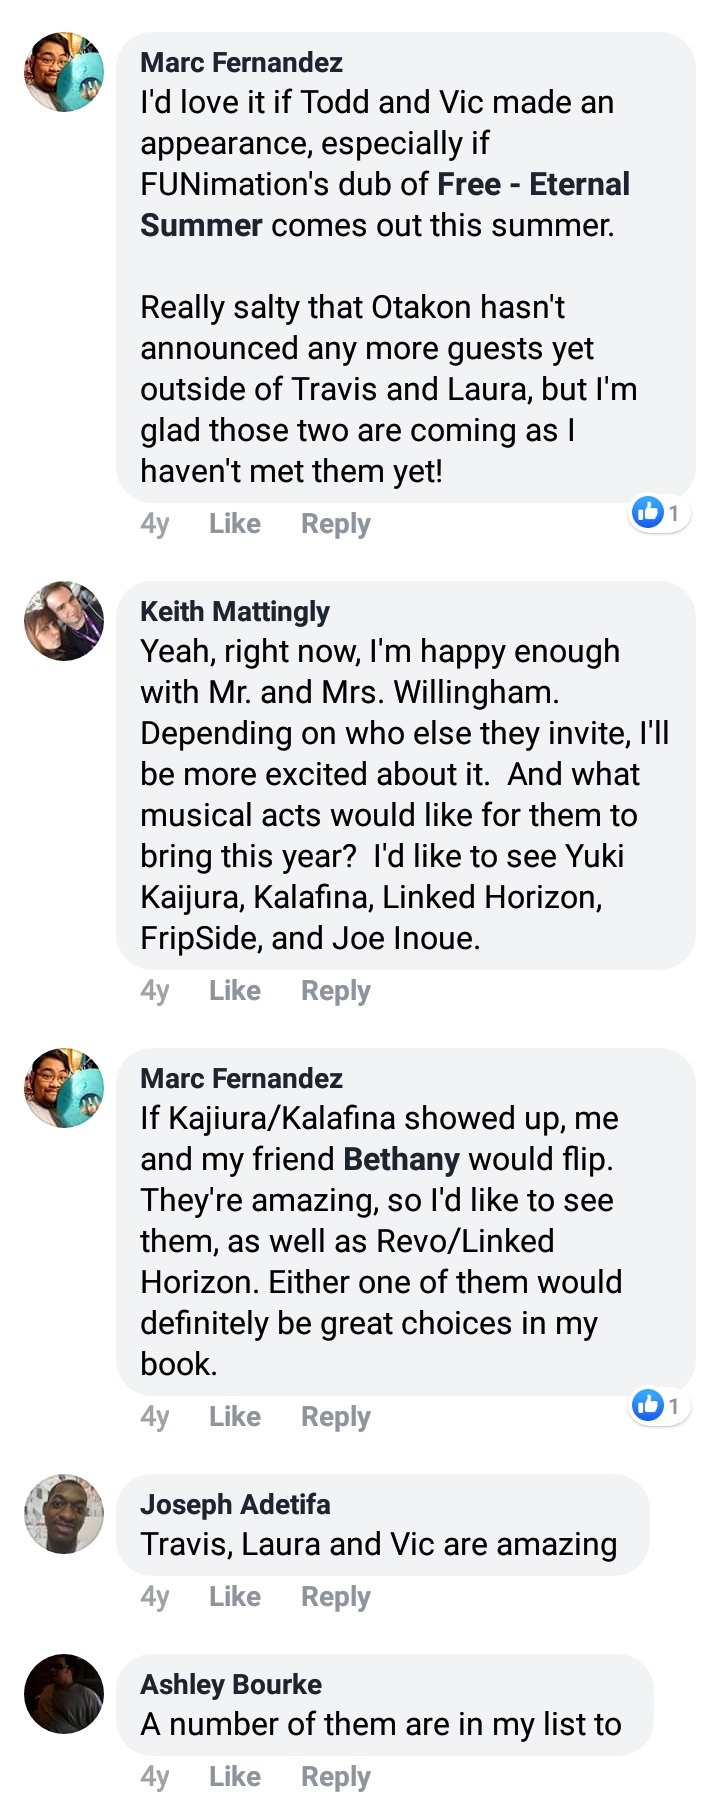720x1799 pixels.
Task: Reply to Ashley Bourke's comment
Action: (336, 1777)
